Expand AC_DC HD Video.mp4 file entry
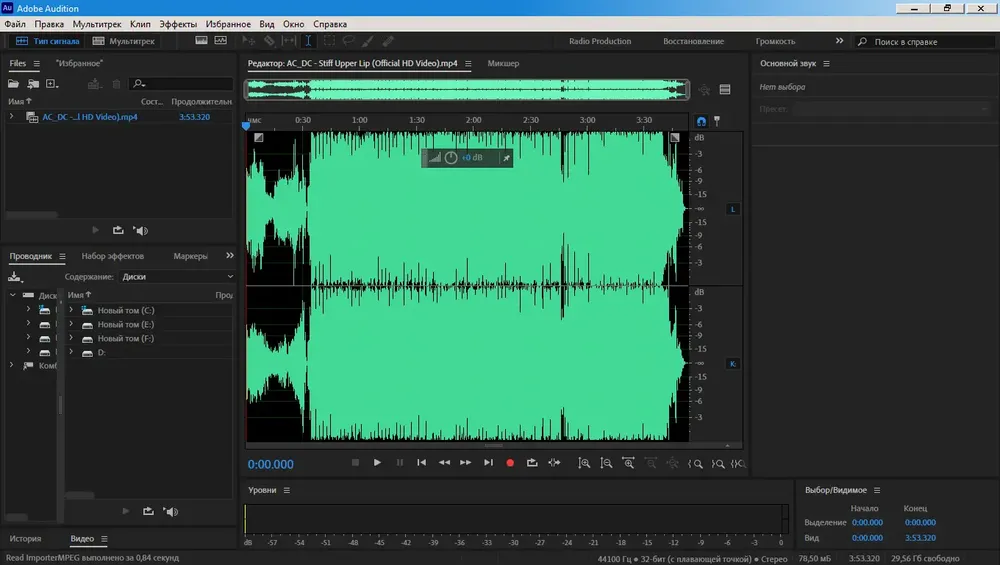Viewport: 1000px width, 565px height. (11, 117)
